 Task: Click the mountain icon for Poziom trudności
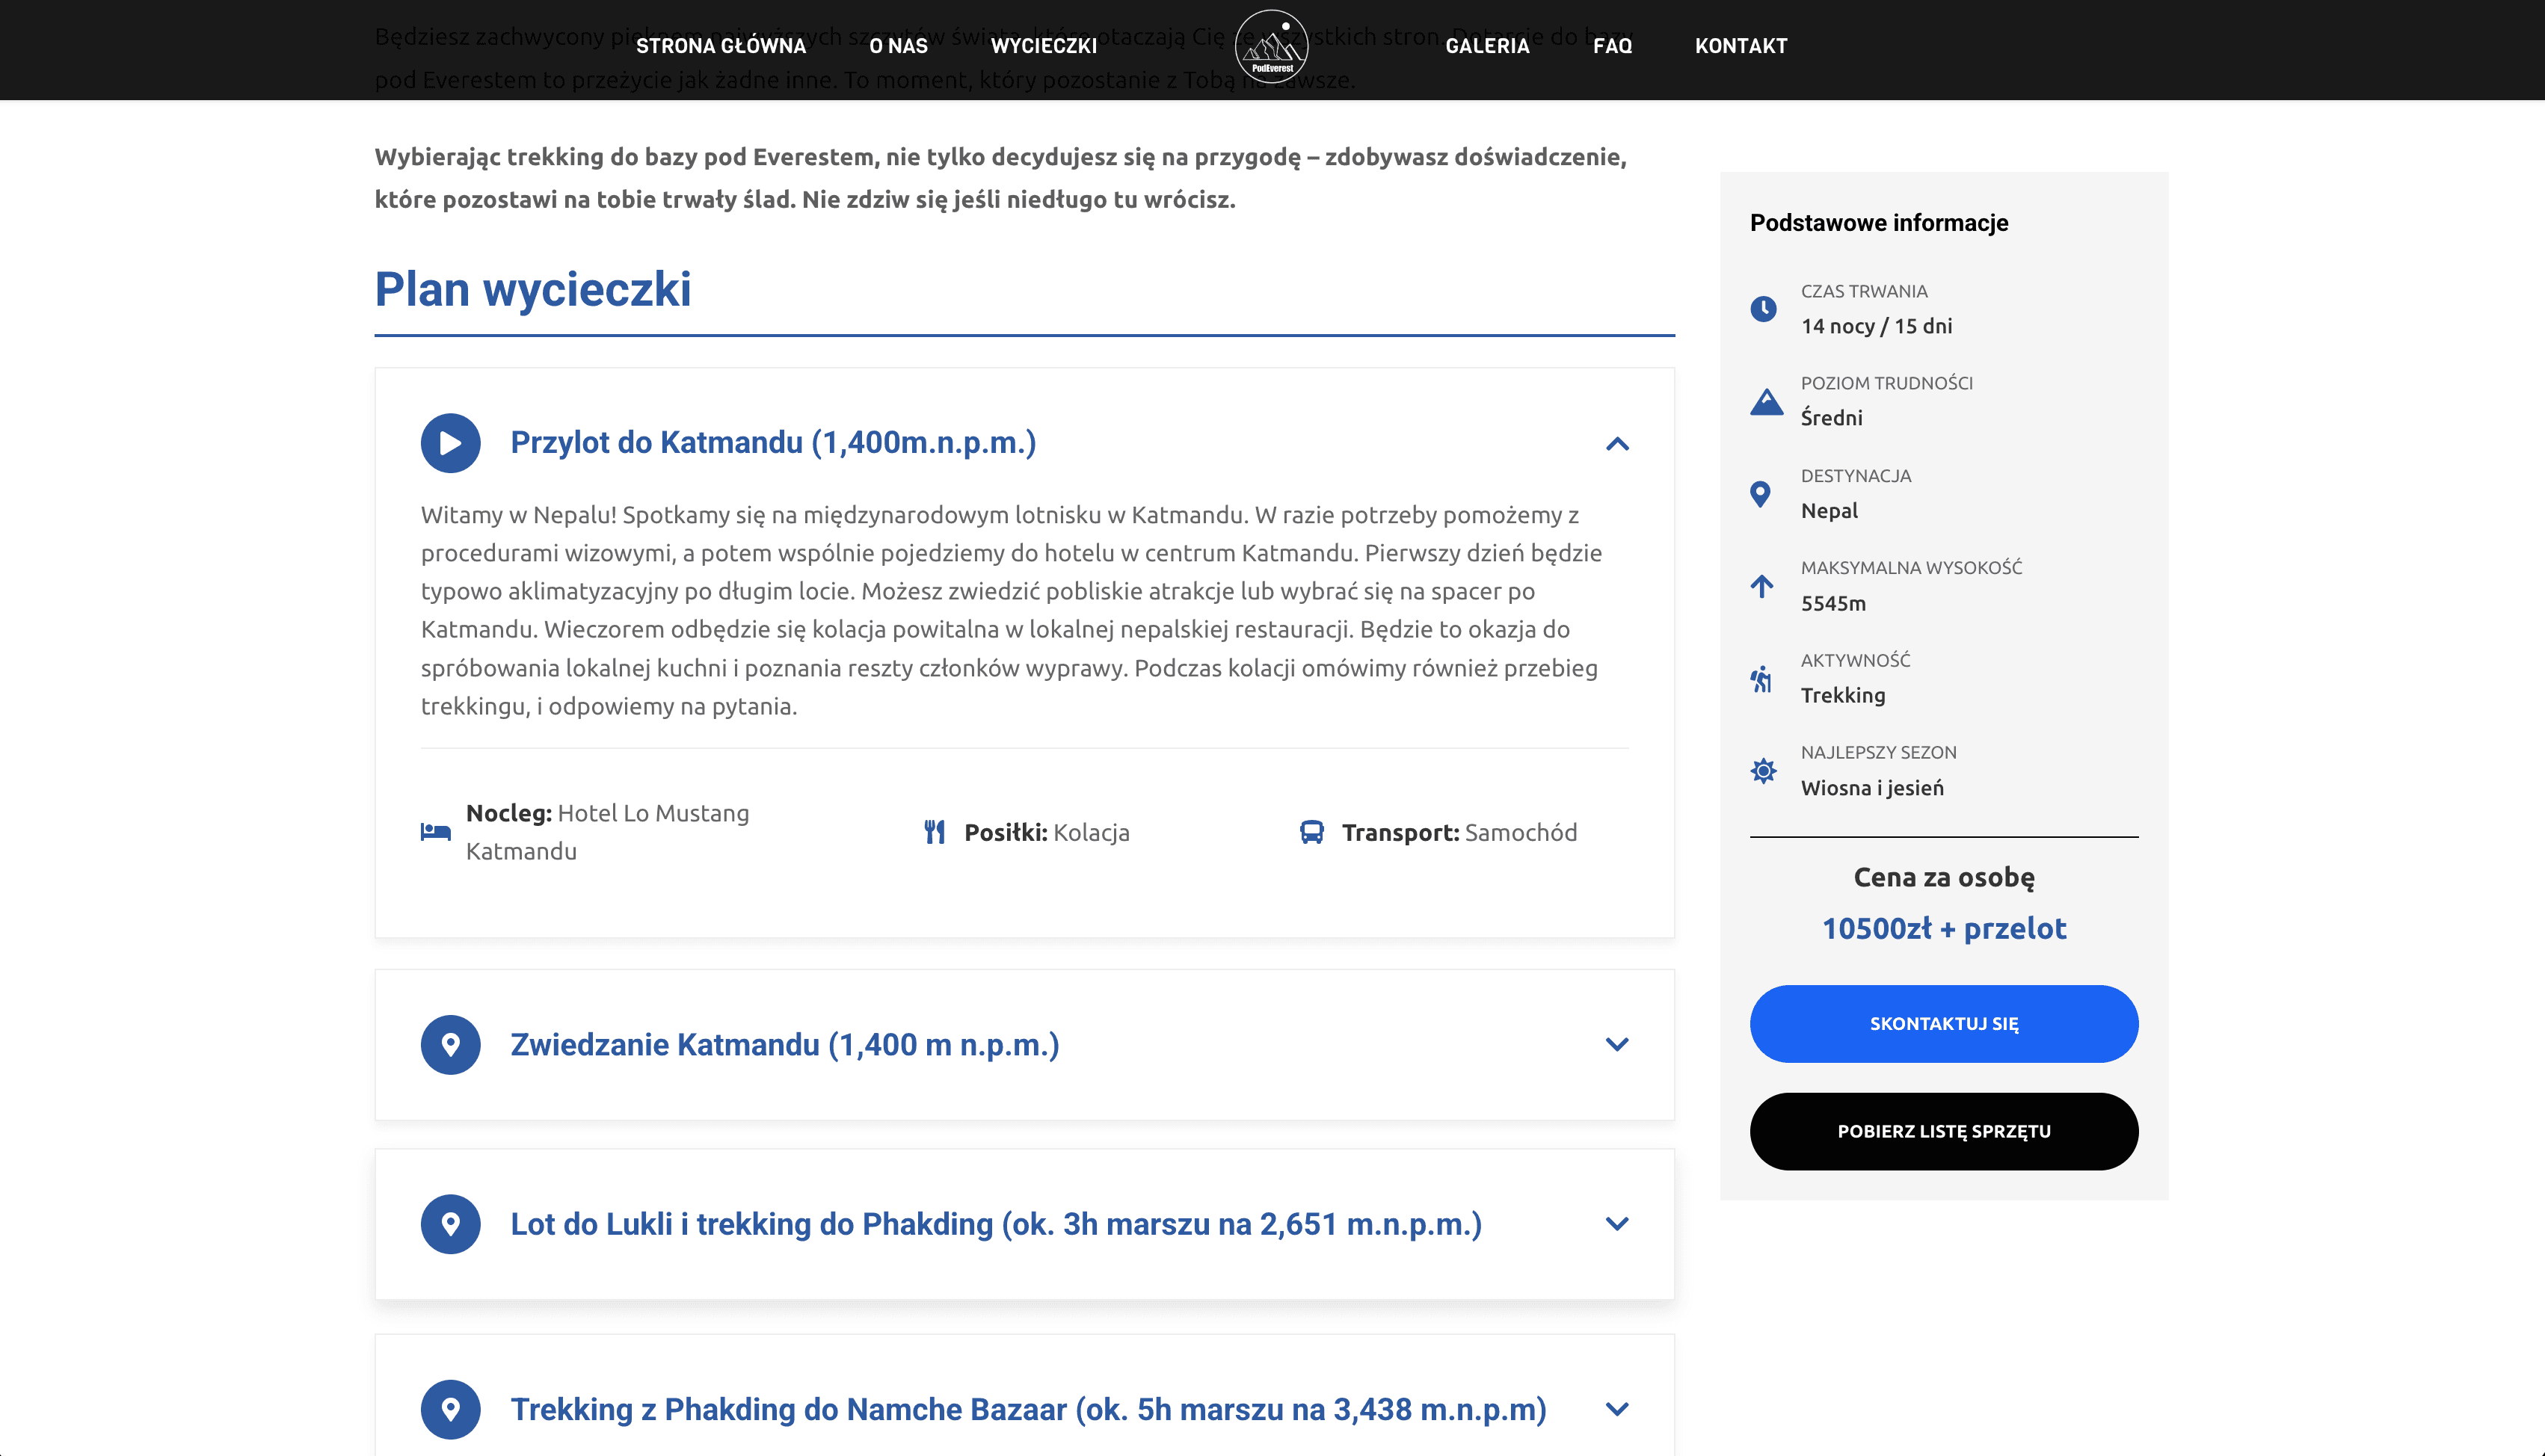pyautogui.click(x=1766, y=401)
